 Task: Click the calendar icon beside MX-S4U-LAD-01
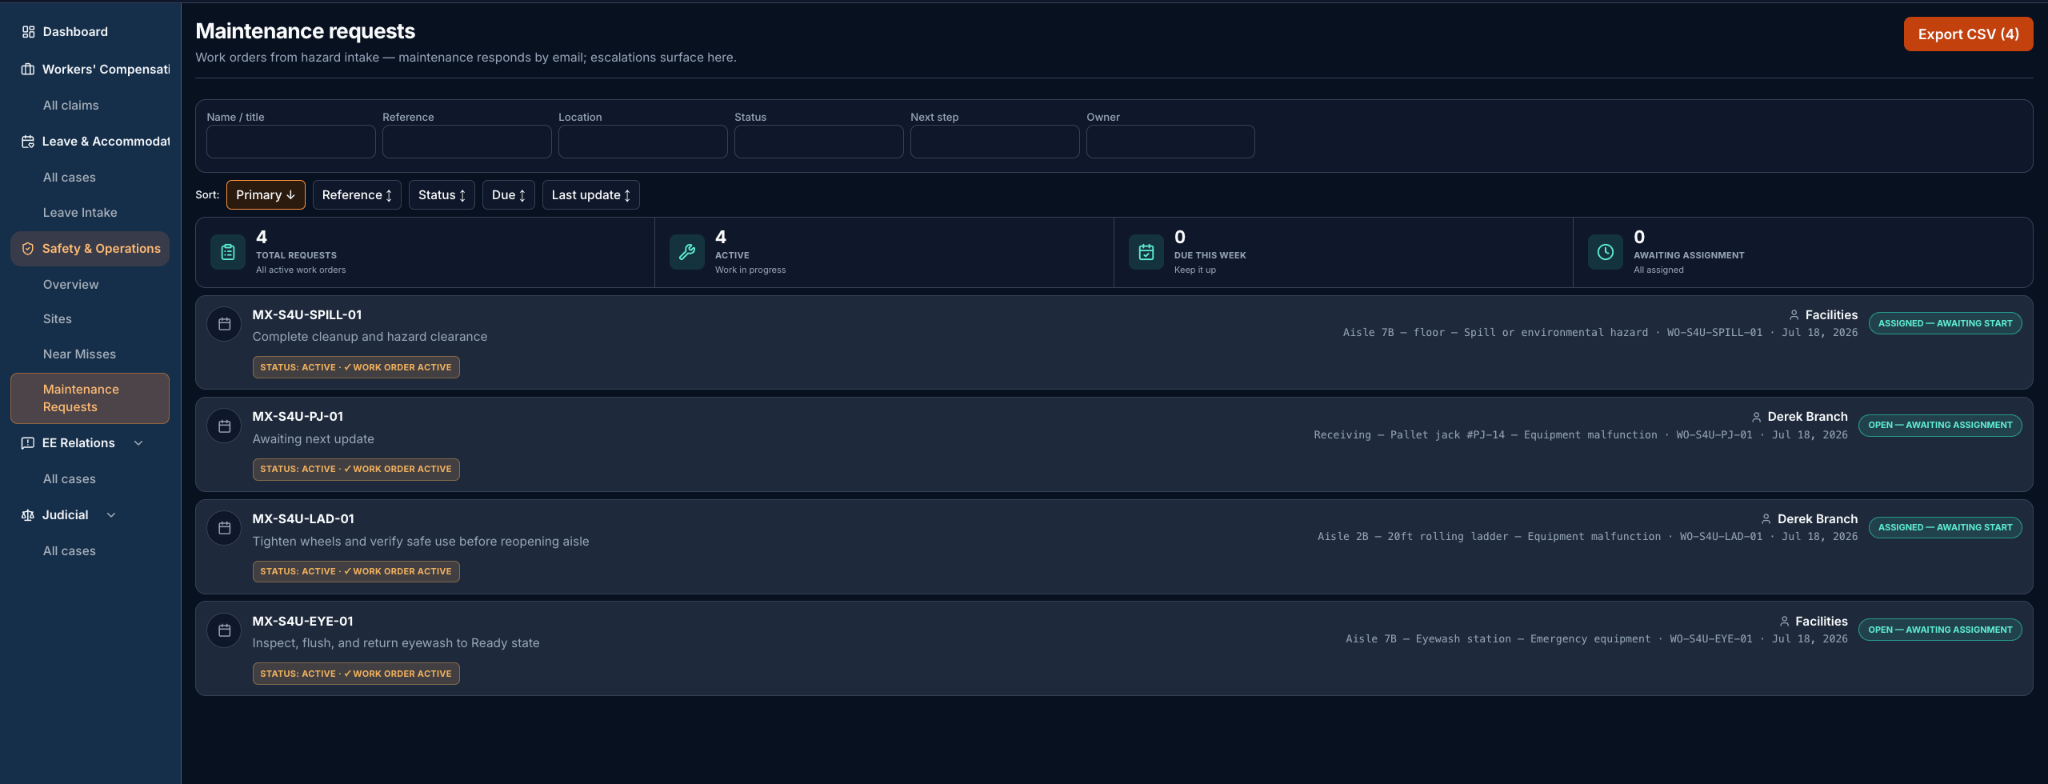coord(224,528)
